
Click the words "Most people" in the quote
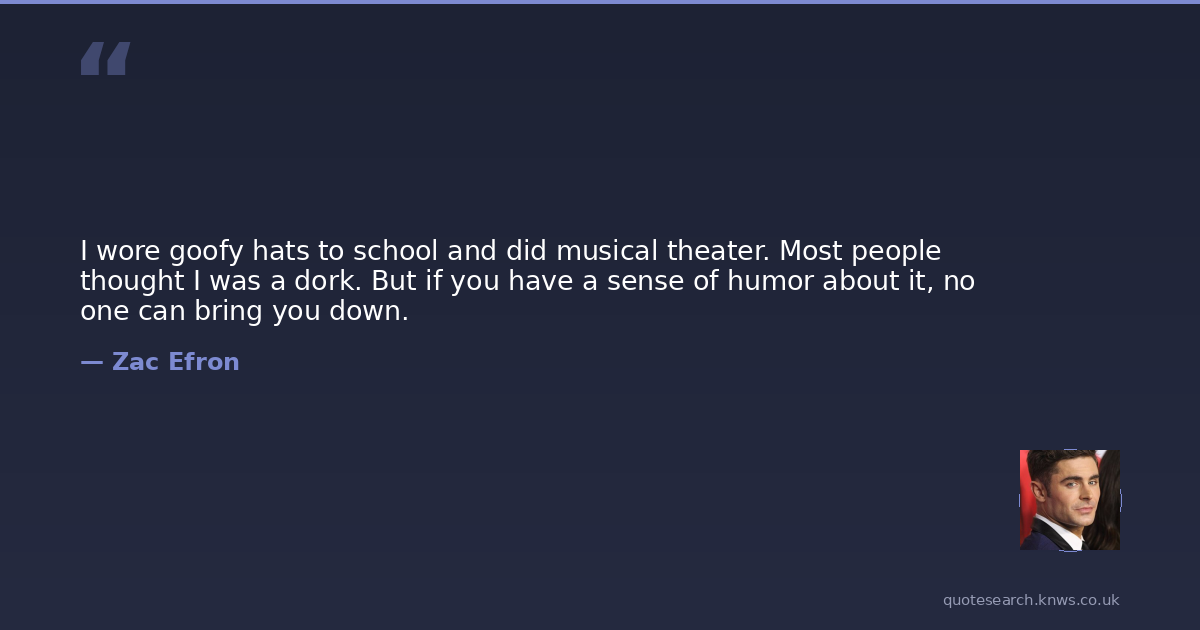(x=860, y=251)
